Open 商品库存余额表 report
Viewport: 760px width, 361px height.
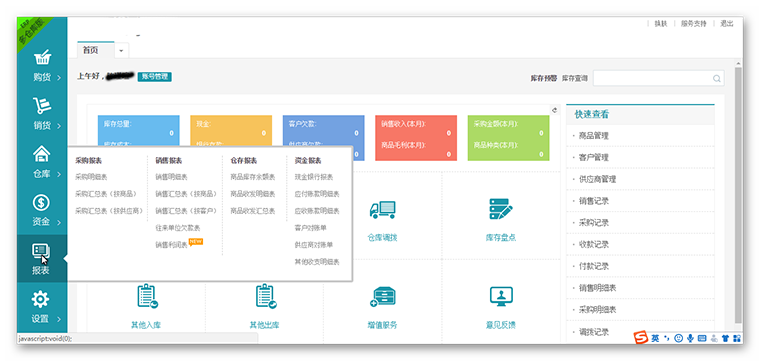253,177
